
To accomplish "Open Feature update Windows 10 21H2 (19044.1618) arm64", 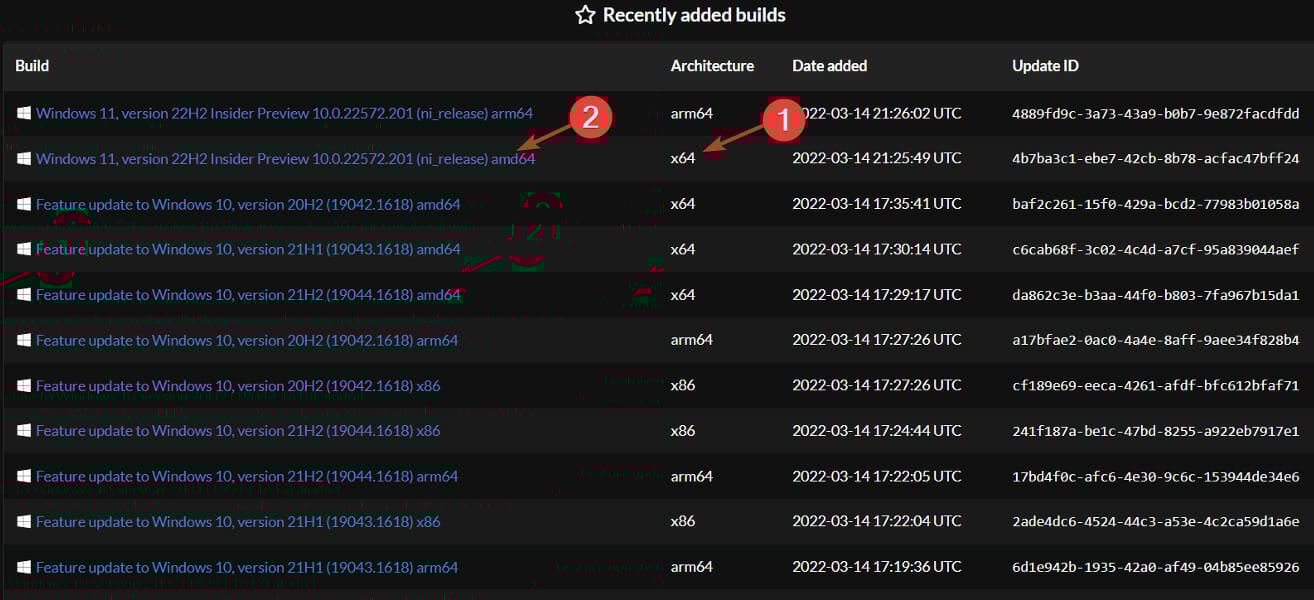I will point(247,476).
